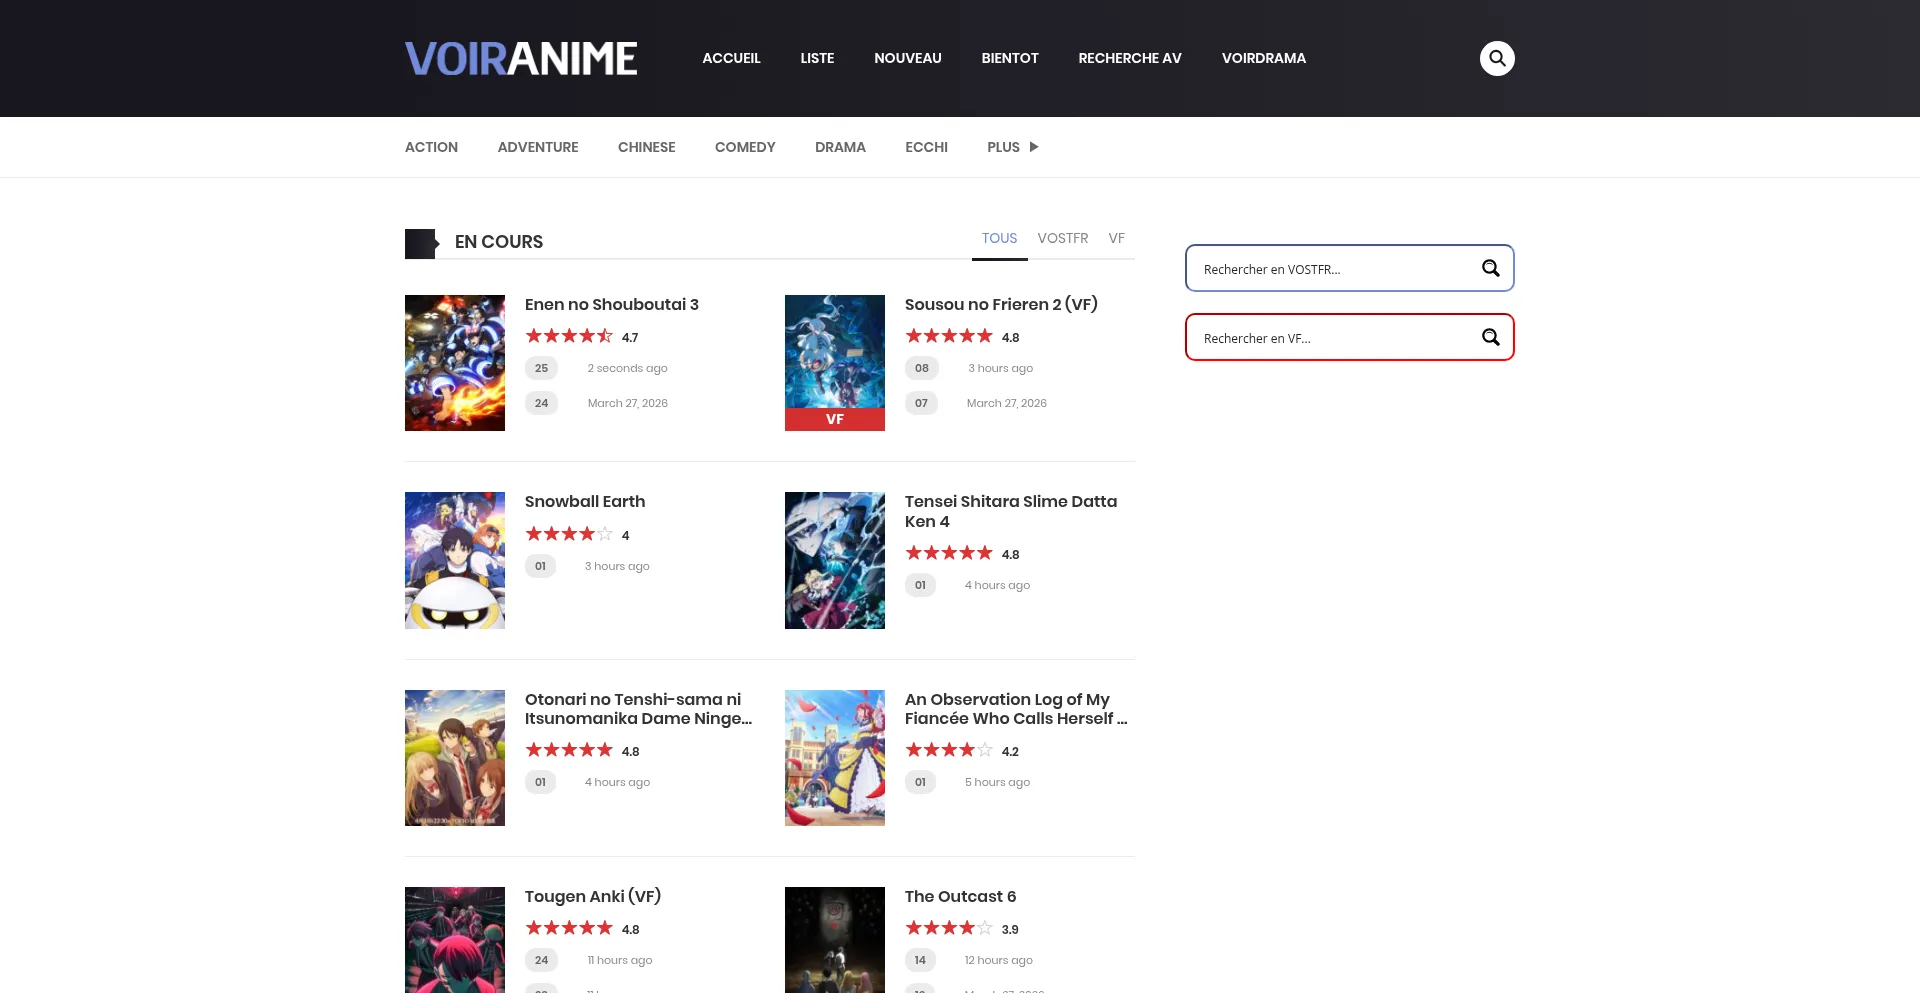
Task: Select the ECCHI genre
Action: point(926,147)
